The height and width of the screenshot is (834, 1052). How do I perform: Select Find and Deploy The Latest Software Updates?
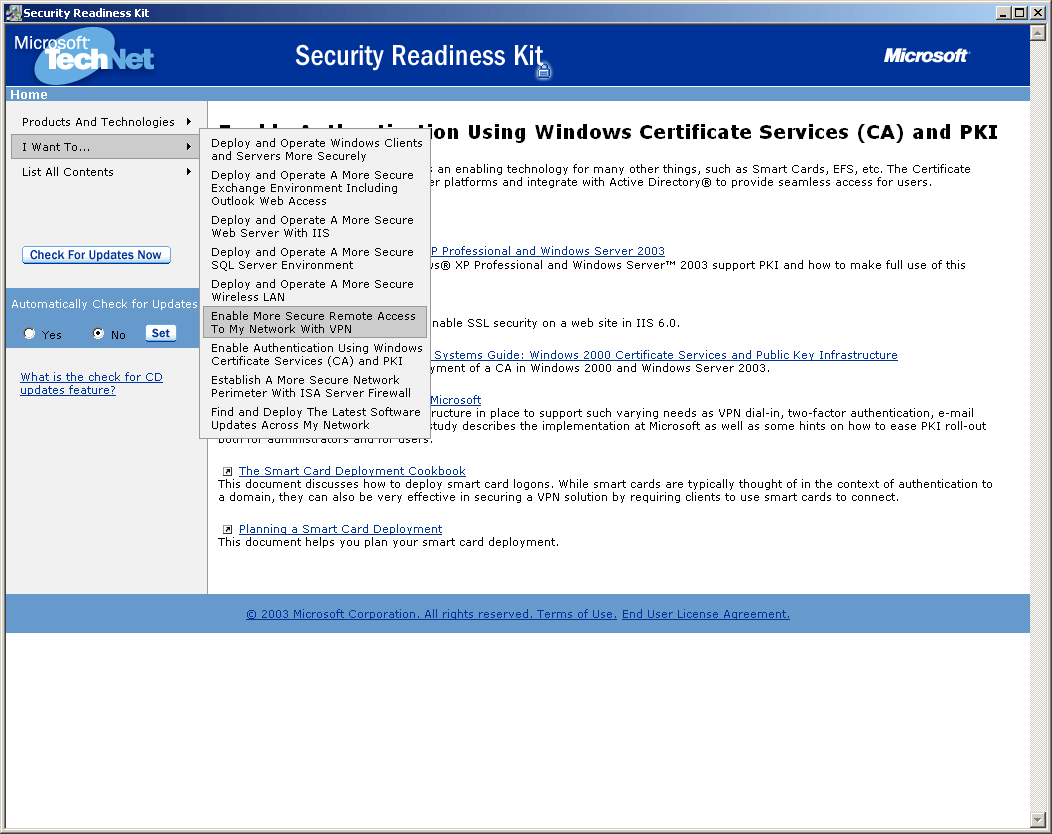pyautogui.click(x=315, y=419)
